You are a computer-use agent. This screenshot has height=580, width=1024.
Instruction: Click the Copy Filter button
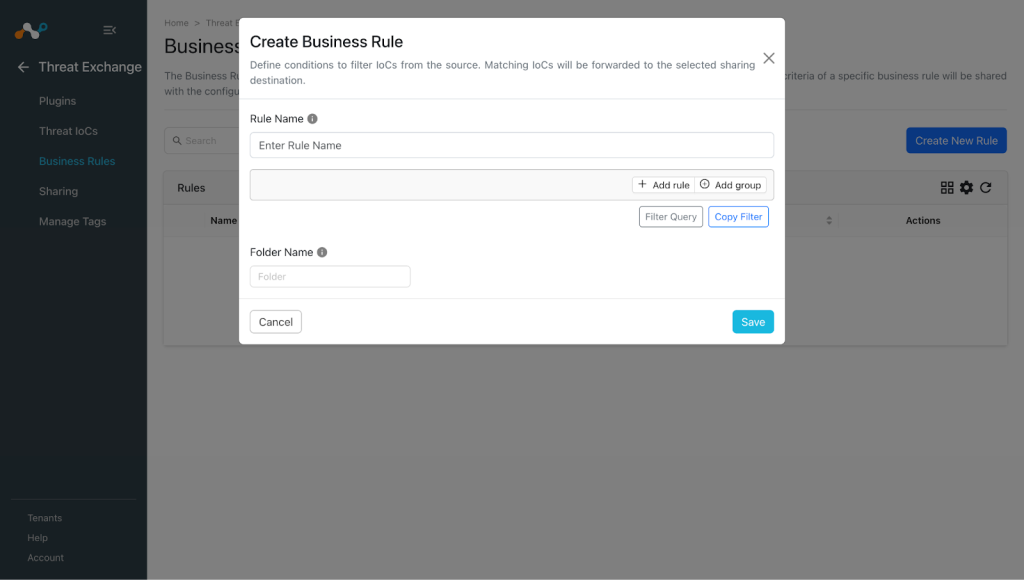738,217
